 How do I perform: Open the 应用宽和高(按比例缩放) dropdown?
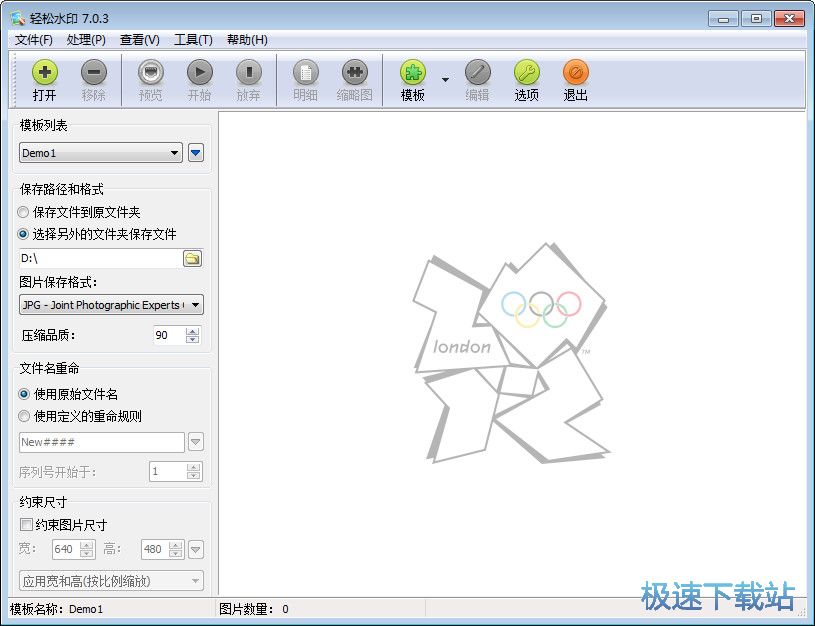pos(195,580)
